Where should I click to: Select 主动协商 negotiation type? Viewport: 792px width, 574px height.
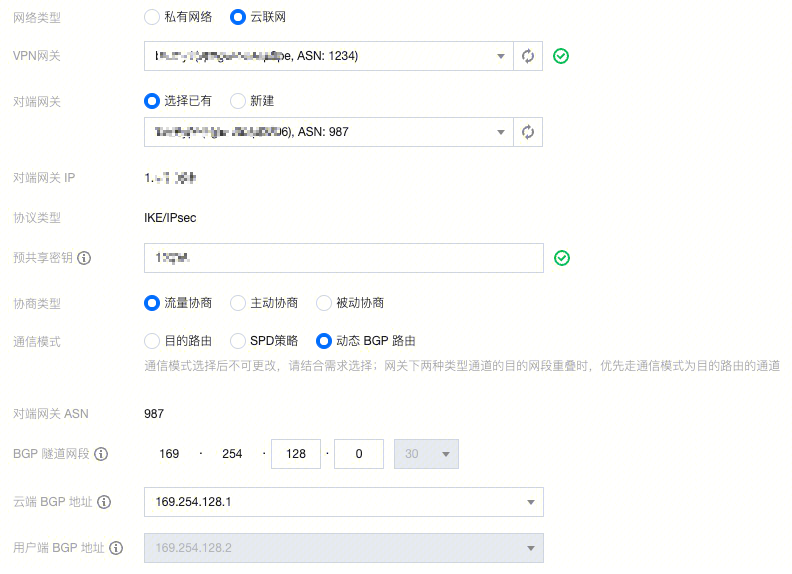click(238, 303)
